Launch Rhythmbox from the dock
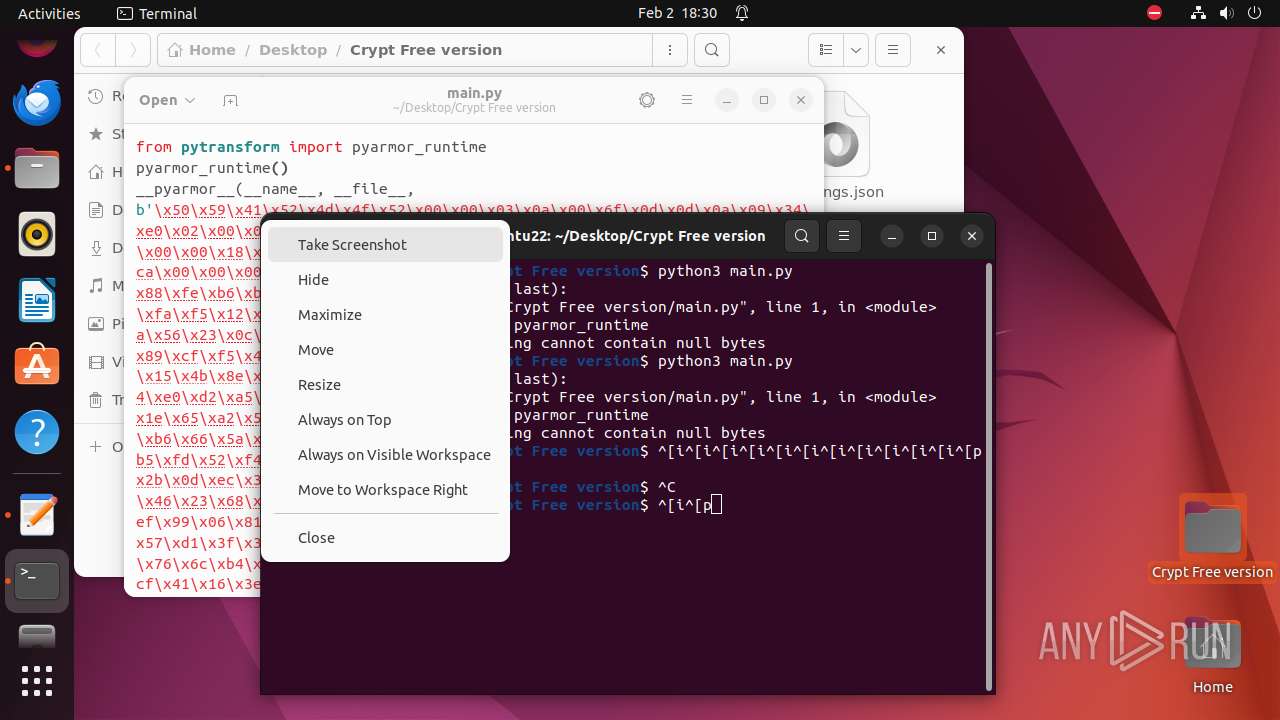 pos(37,235)
